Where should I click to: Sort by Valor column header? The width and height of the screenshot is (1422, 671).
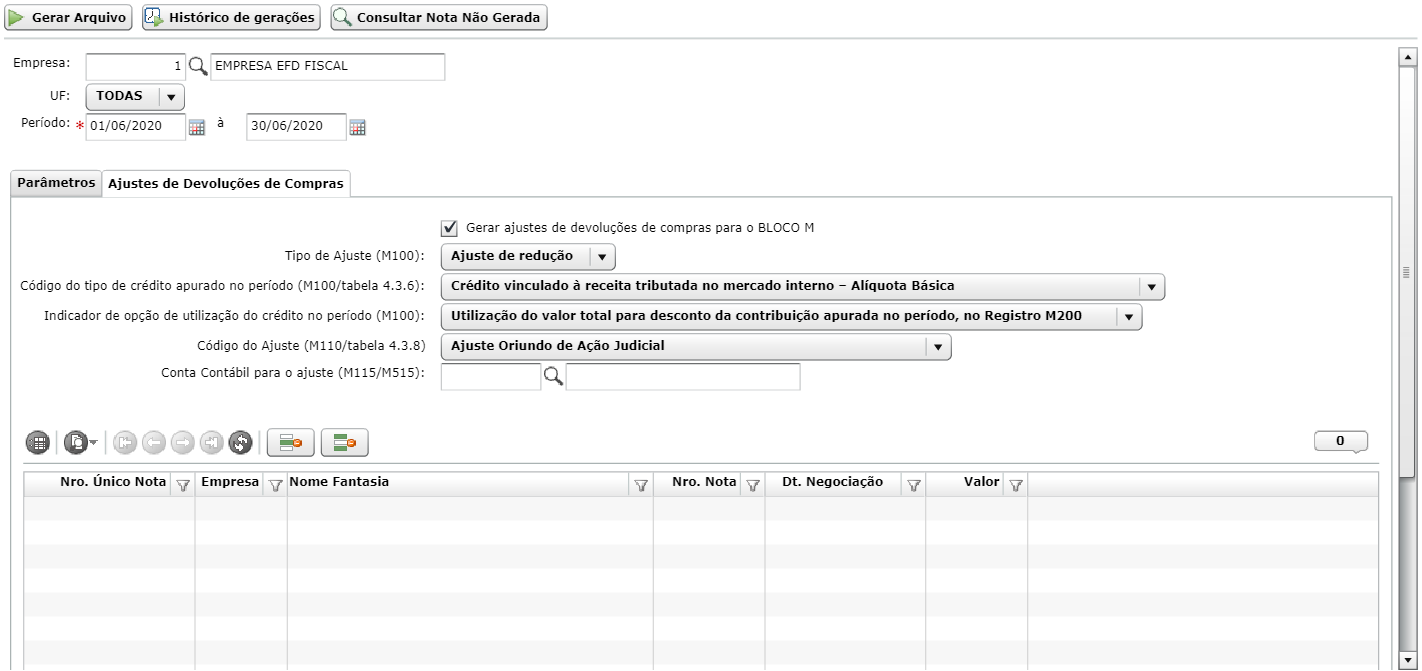[982, 482]
